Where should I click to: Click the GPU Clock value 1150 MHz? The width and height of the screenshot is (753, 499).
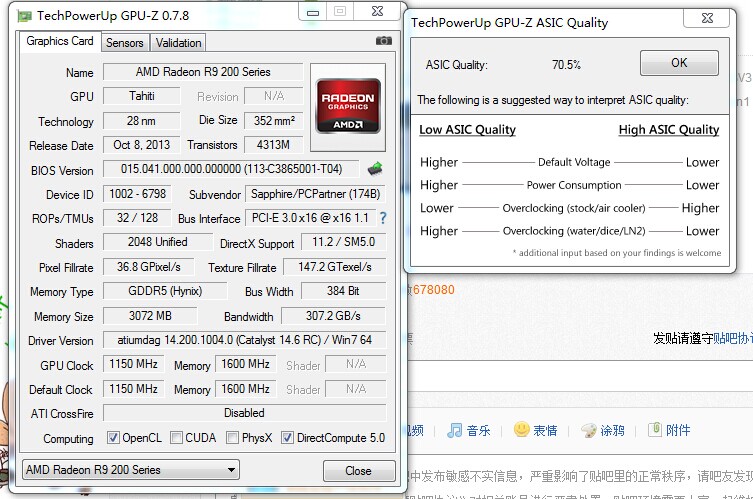pyautogui.click(x=134, y=364)
